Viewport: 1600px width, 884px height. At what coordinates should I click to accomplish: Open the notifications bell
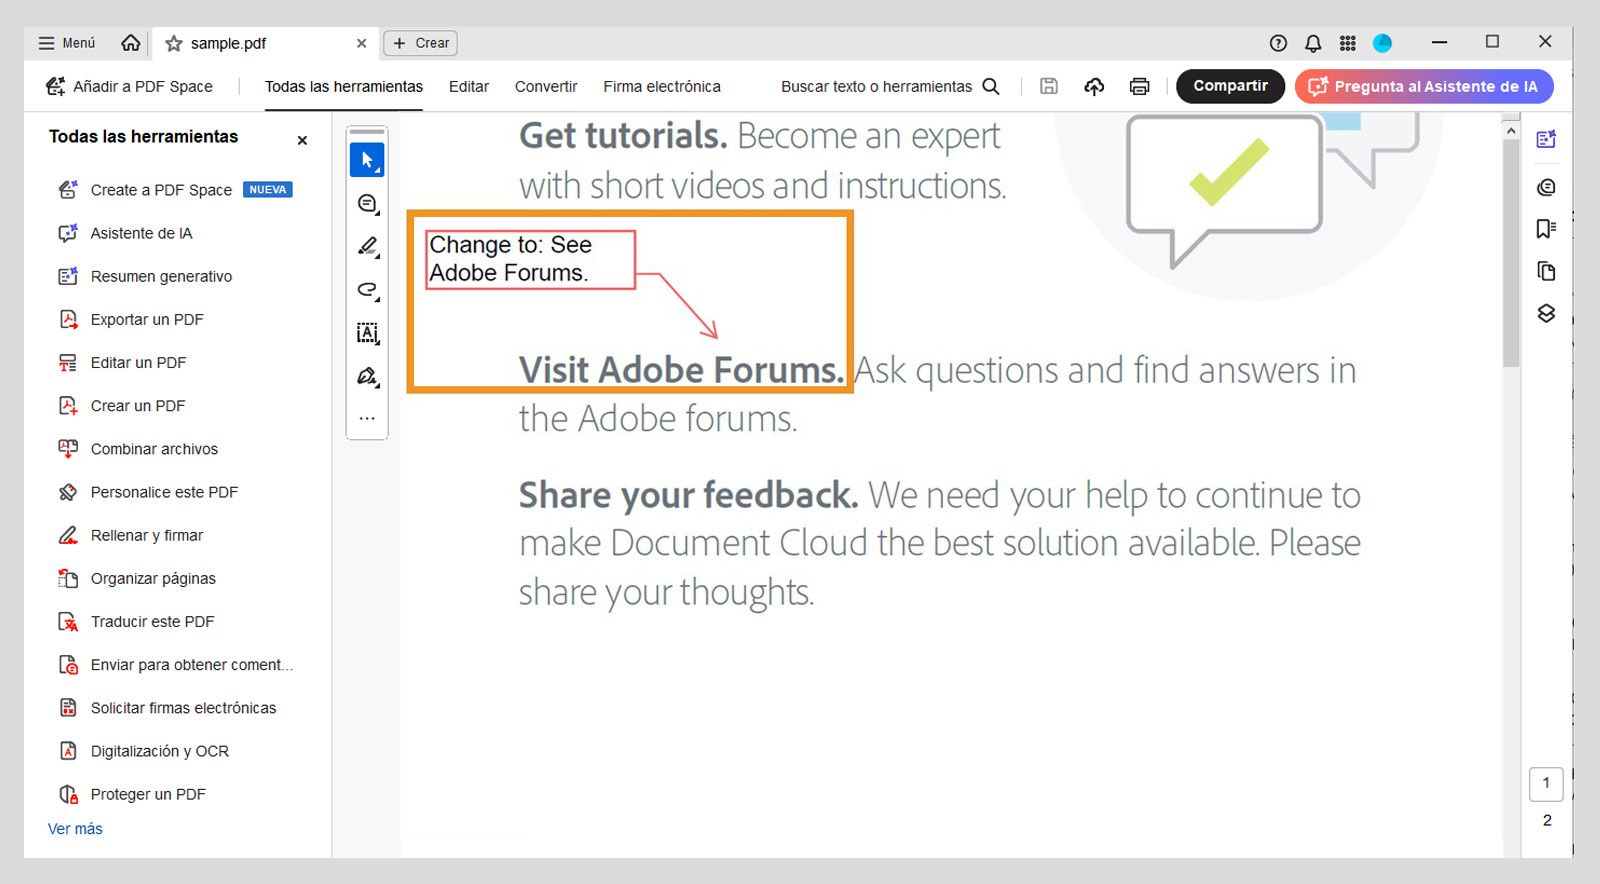coord(1313,43)
